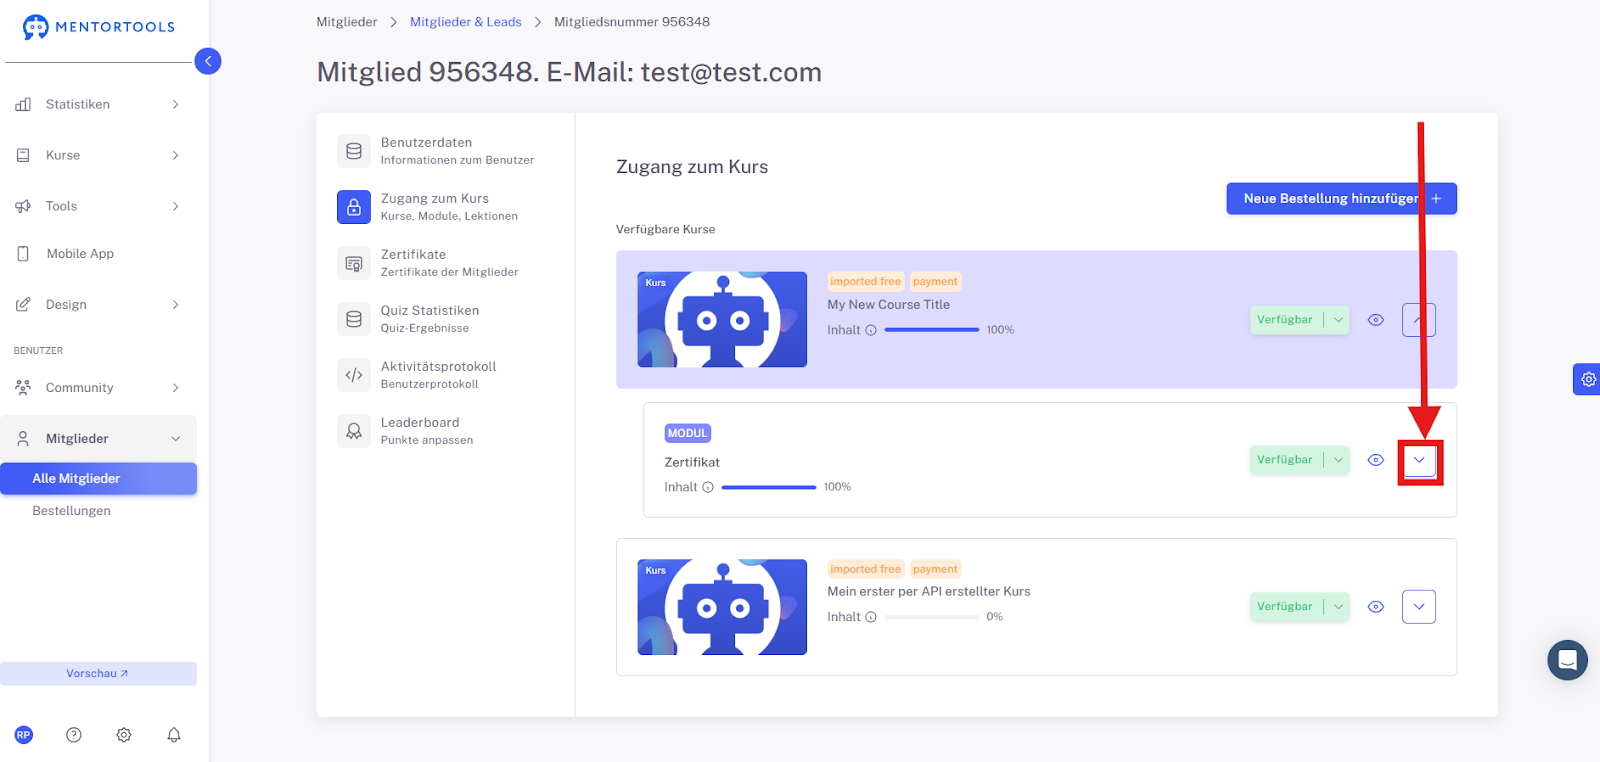Screen dimensions: 1600x762
Task: Click the notification bell icon
Action: pos(174,735)
